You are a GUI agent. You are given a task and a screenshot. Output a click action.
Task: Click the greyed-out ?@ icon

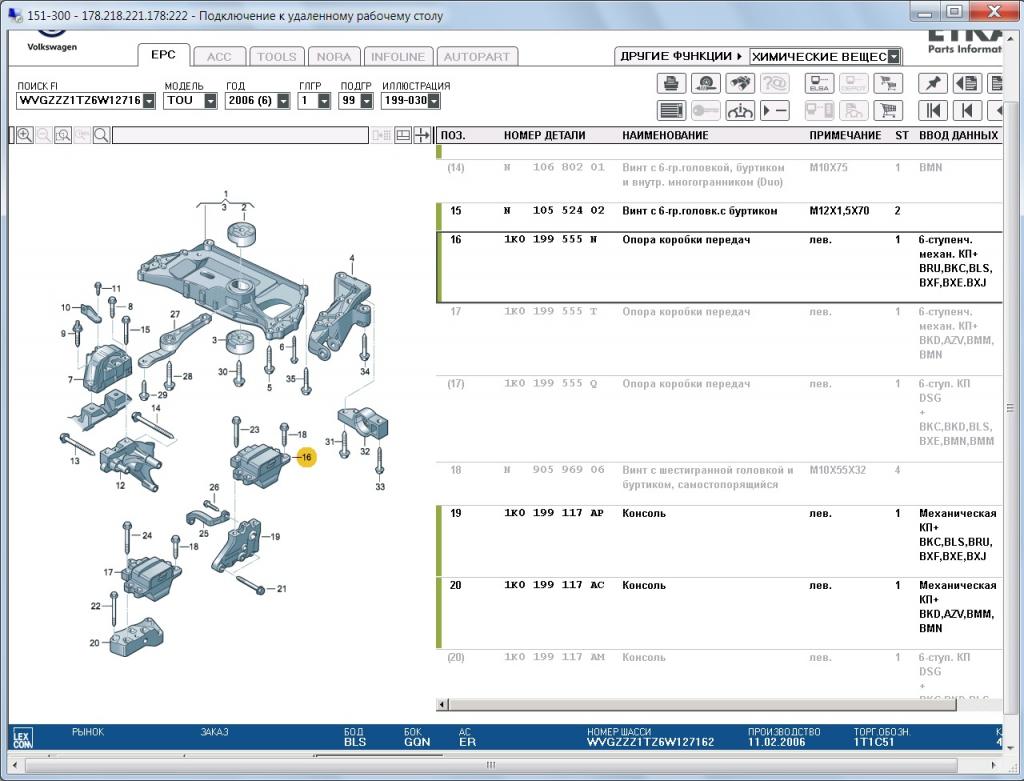pos(775,84)
